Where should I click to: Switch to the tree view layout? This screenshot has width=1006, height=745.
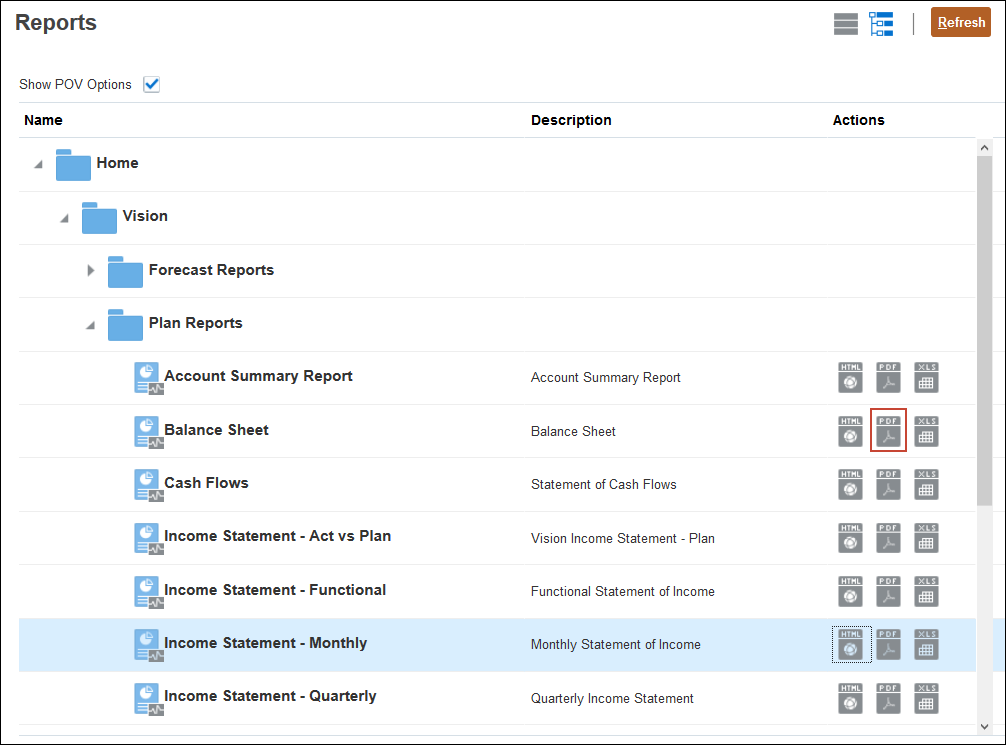(x=881, y=23)
